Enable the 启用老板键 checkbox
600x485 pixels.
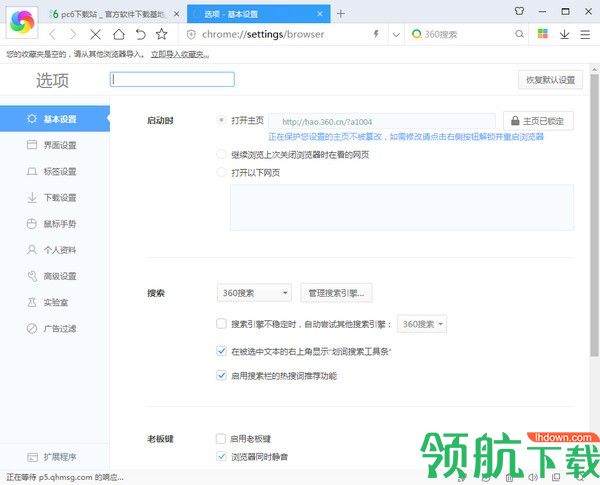[x=221, y=439]
